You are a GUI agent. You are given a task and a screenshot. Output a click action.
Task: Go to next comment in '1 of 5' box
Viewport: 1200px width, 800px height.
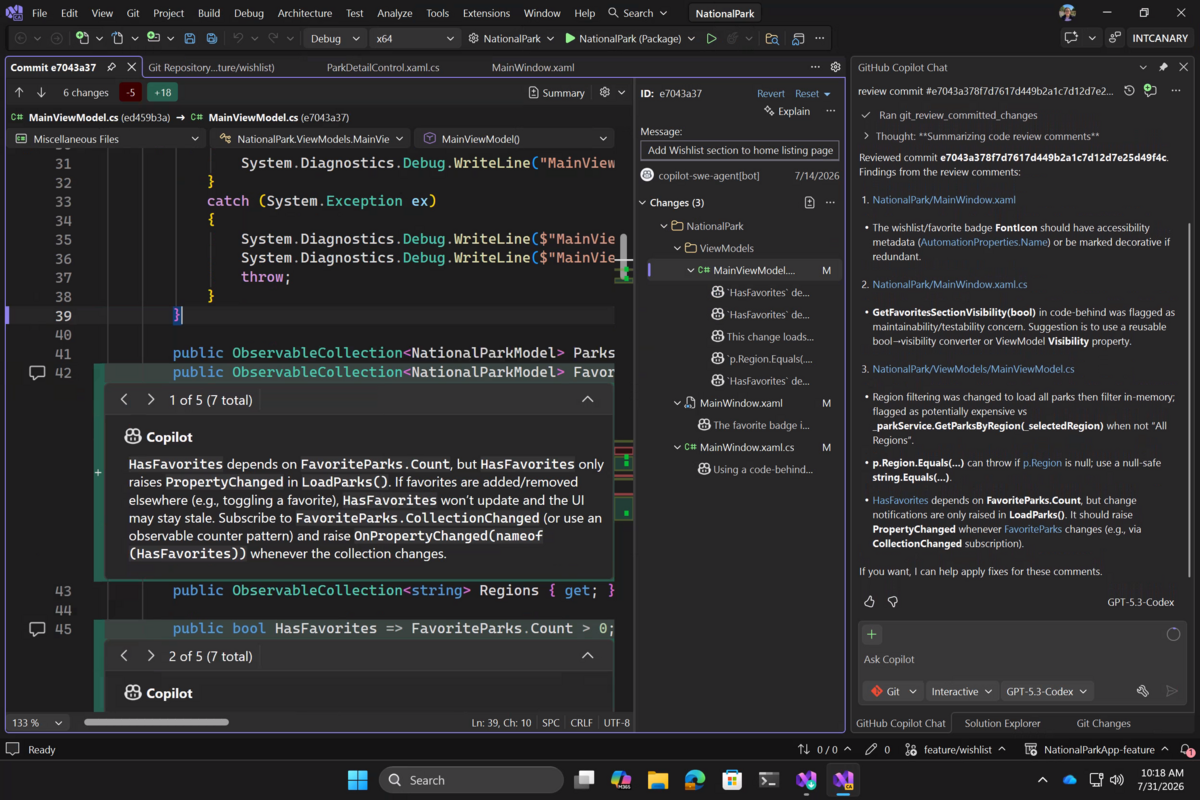[x=150, y=399]
